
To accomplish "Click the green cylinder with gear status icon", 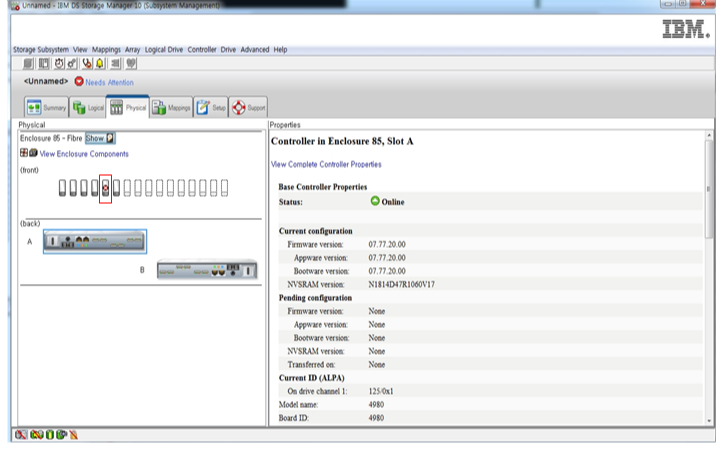I will pyautogui.click(x=61, y=435).
